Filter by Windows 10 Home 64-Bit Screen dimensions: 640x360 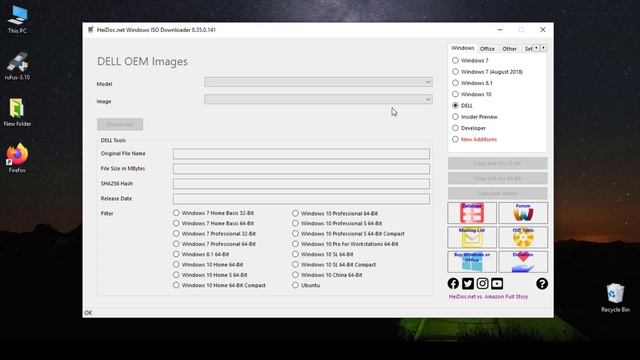point(176,264)
